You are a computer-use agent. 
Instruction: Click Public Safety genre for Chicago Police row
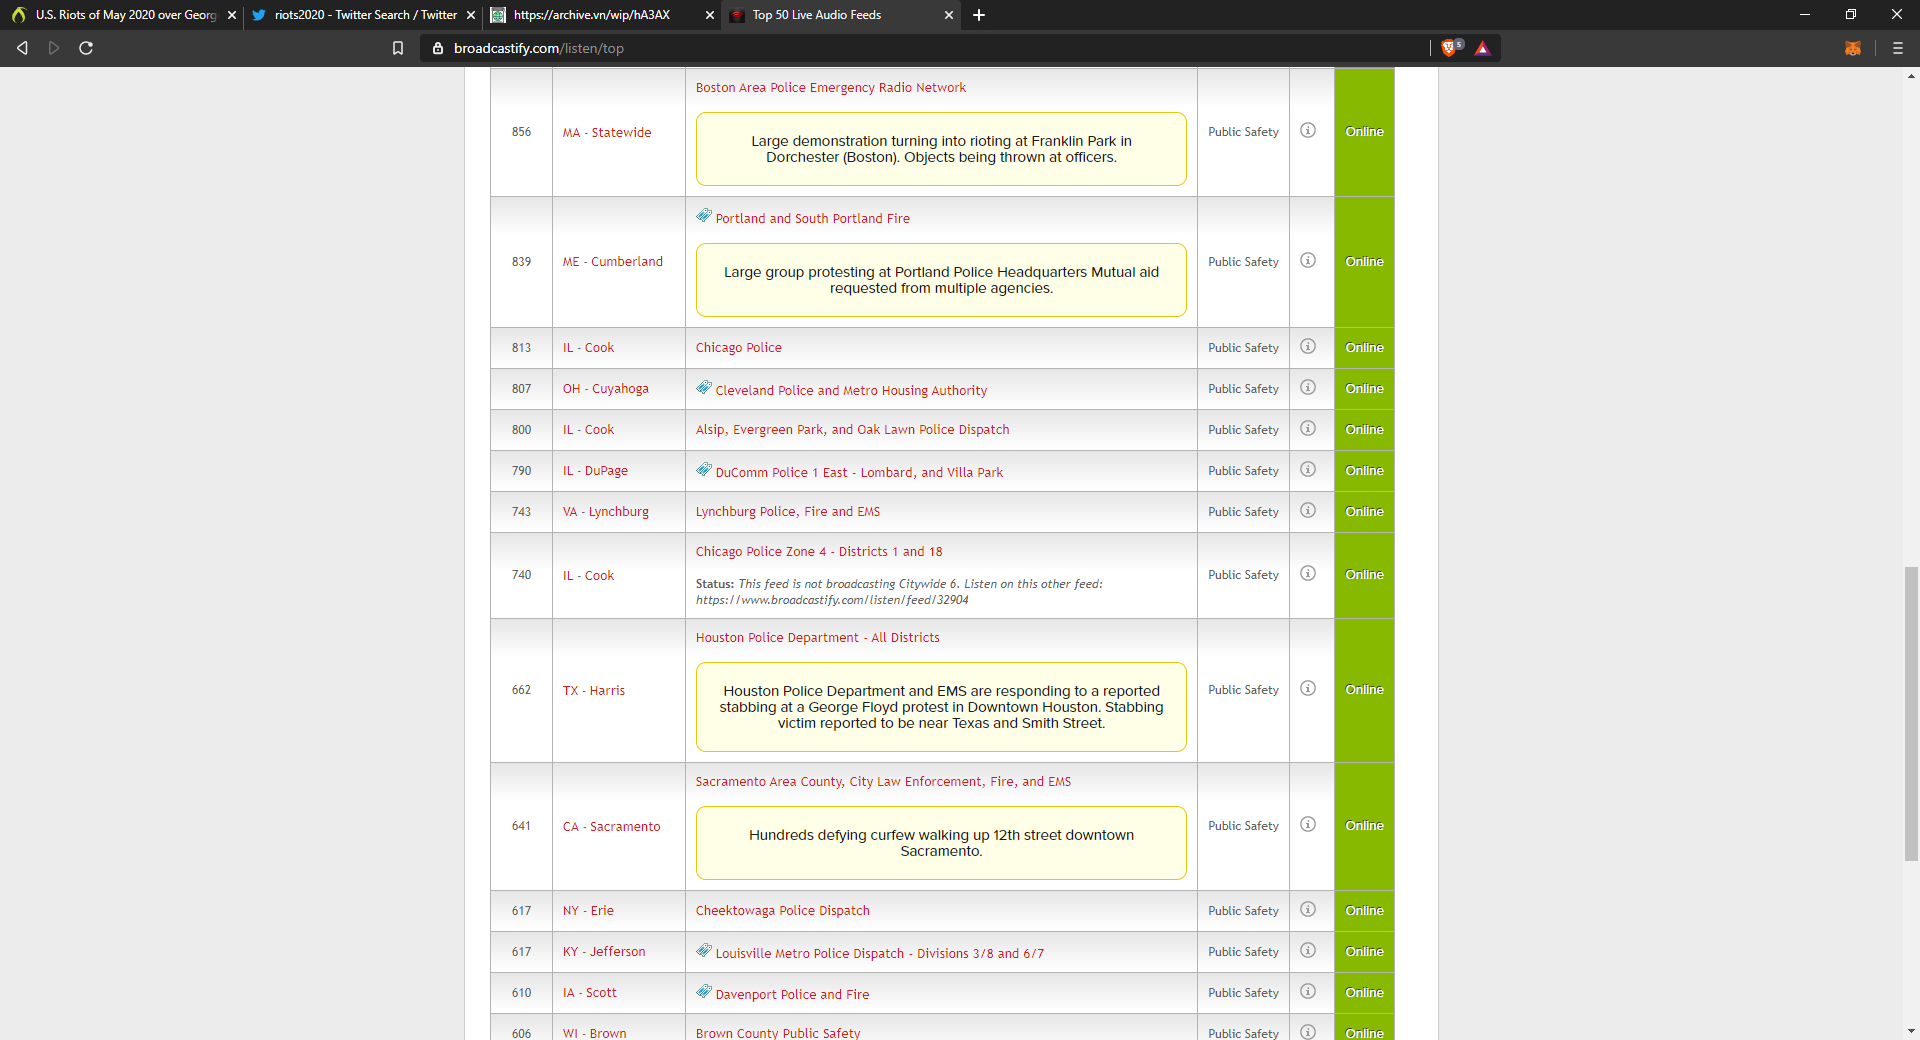tap(1243, 348)
